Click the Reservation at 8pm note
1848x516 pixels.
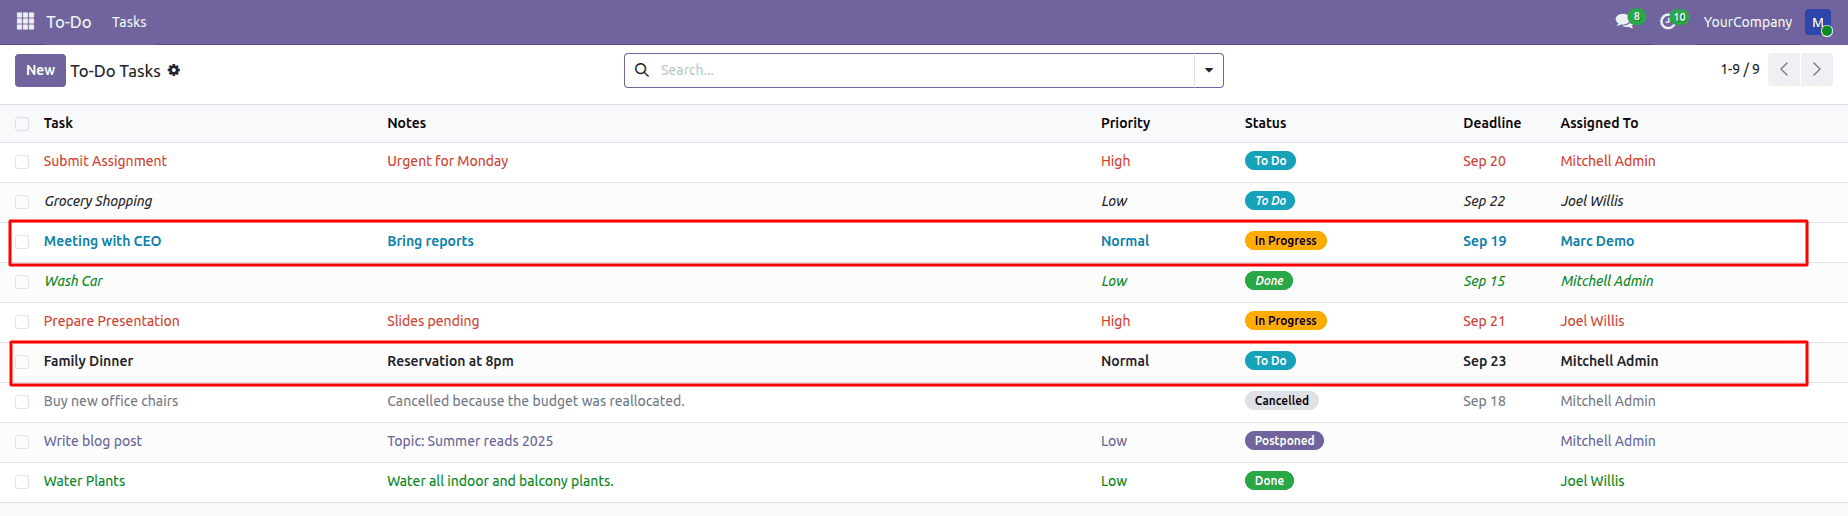click(450, 361)
